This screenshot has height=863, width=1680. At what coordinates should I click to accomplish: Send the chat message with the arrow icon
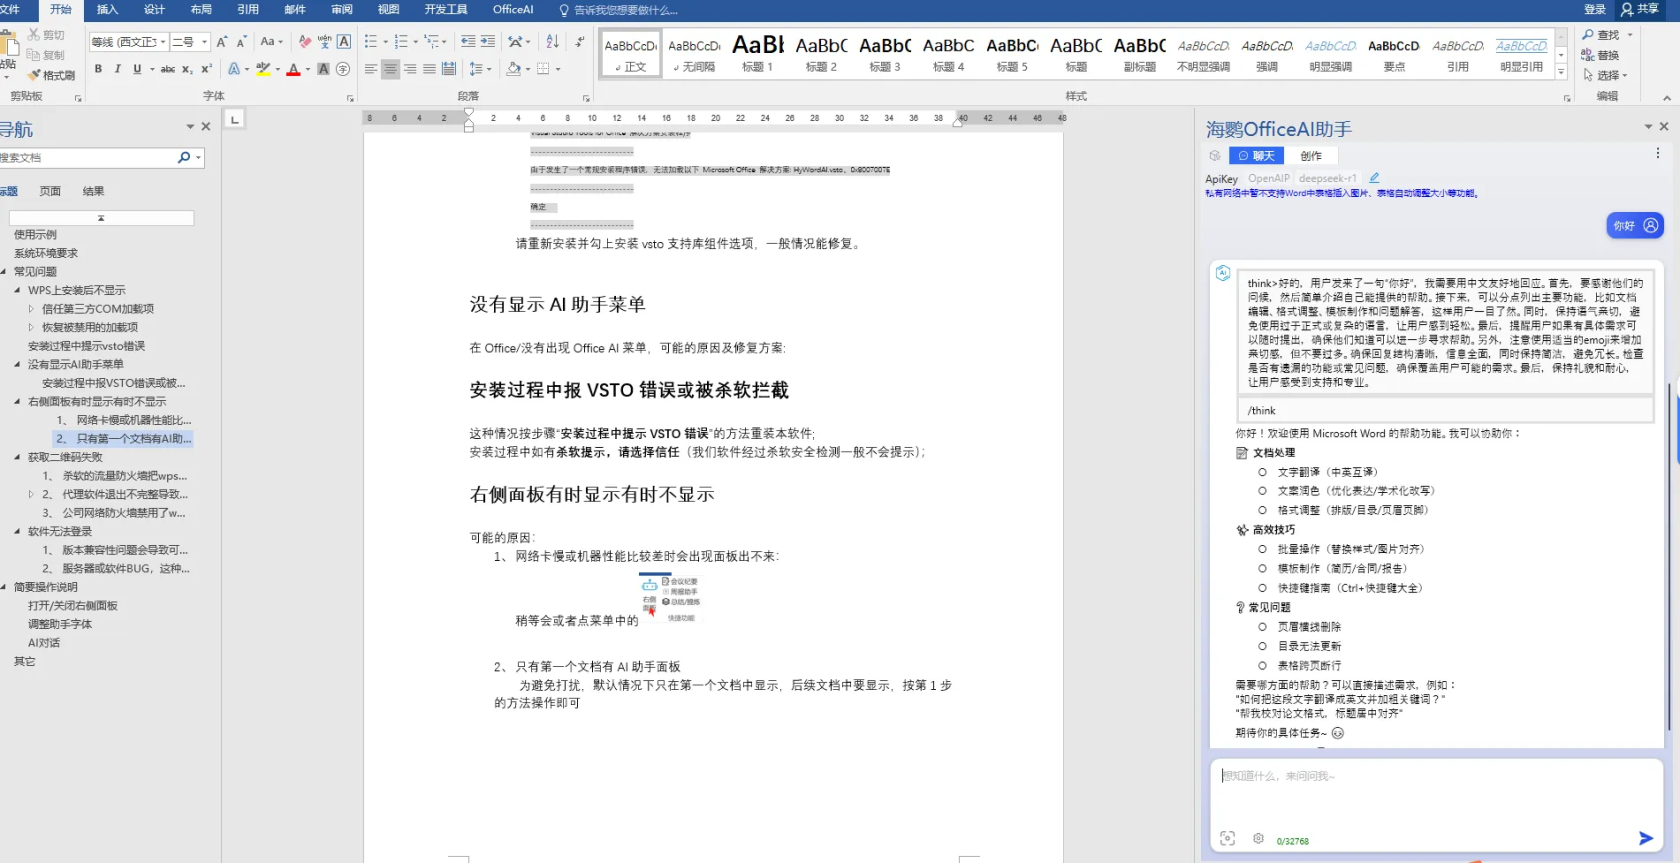(1645, 838)
